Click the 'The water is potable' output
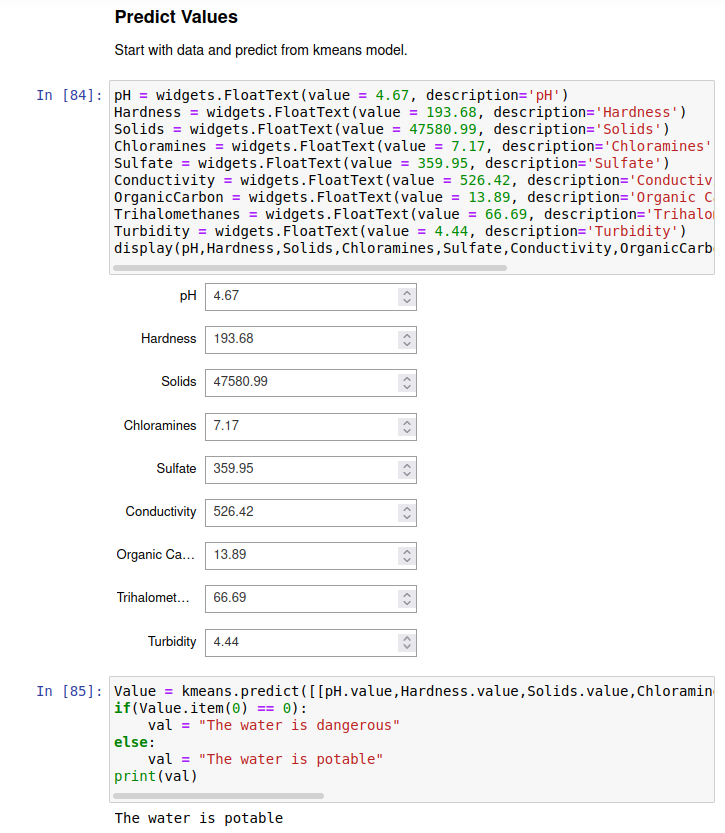The height and width of the screenshot is (833, 725). click(199, 818)
